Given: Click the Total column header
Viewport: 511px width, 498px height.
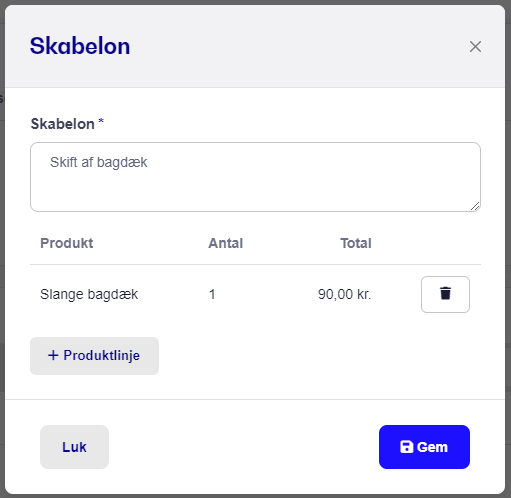Looking at the screenshot, I should 356,243.
